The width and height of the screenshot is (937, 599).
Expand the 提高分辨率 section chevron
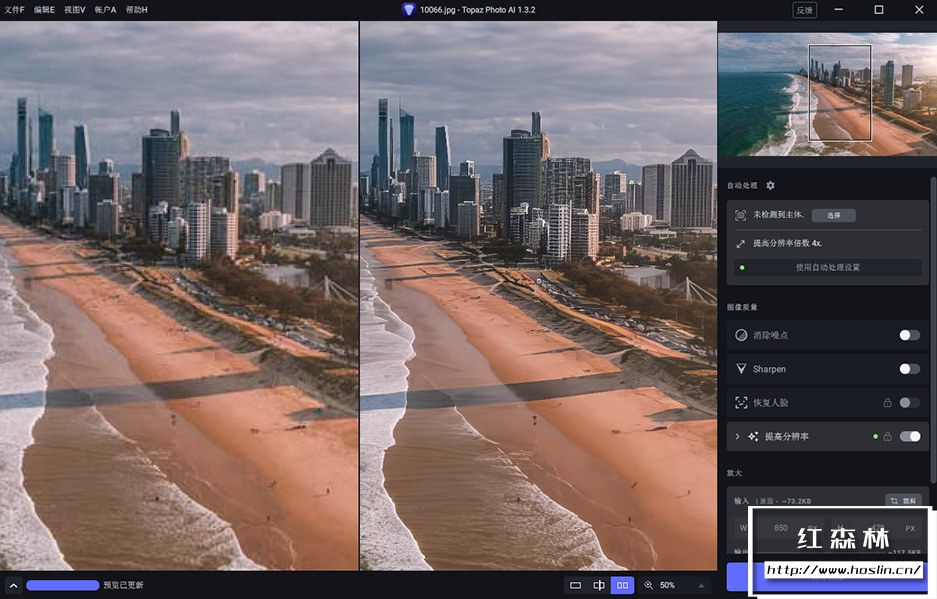point(738,437)
